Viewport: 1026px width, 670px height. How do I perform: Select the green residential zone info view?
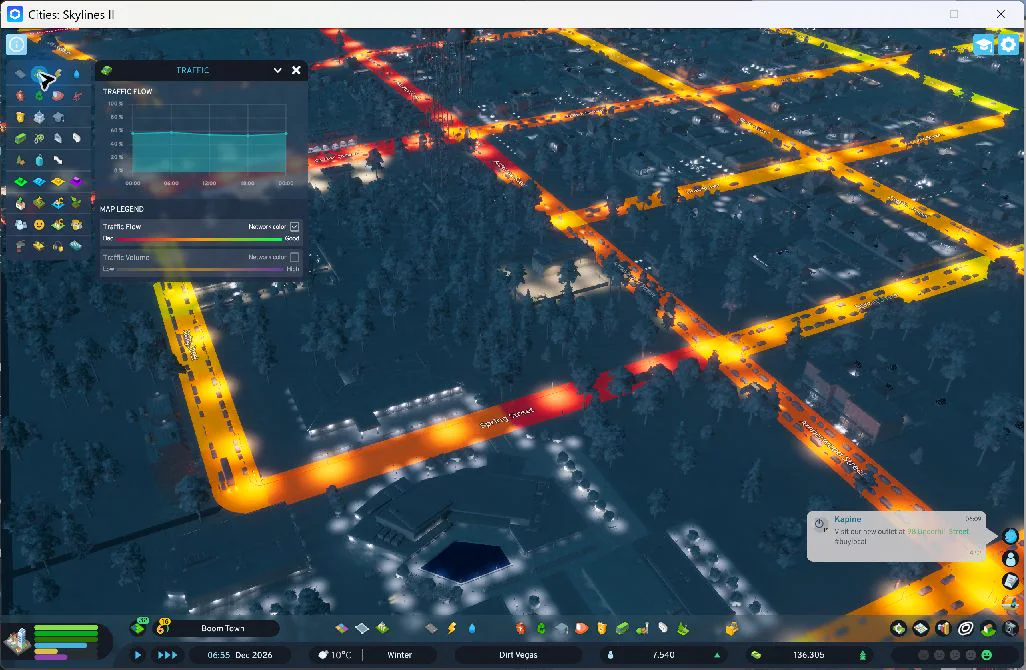coord(20,181)
